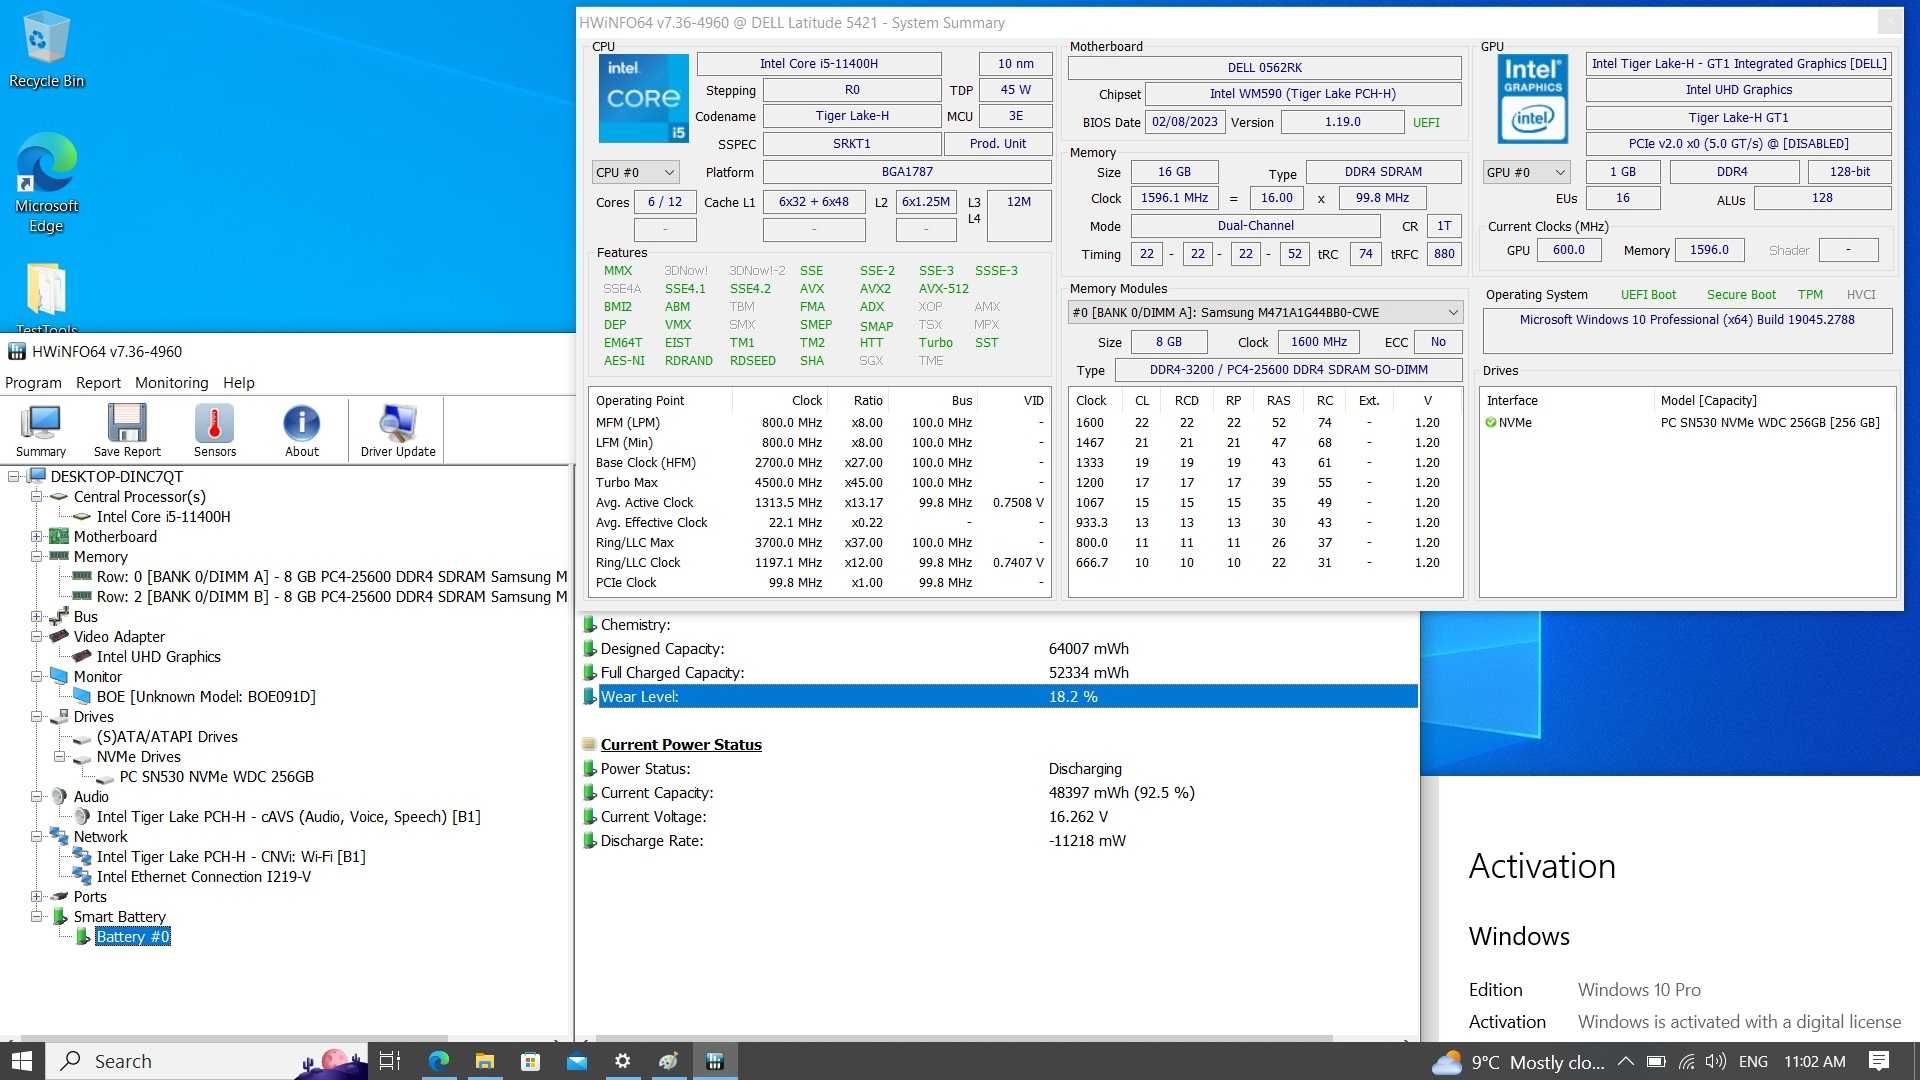
Task: Collapse the Drives tree node
Action: 37,716
